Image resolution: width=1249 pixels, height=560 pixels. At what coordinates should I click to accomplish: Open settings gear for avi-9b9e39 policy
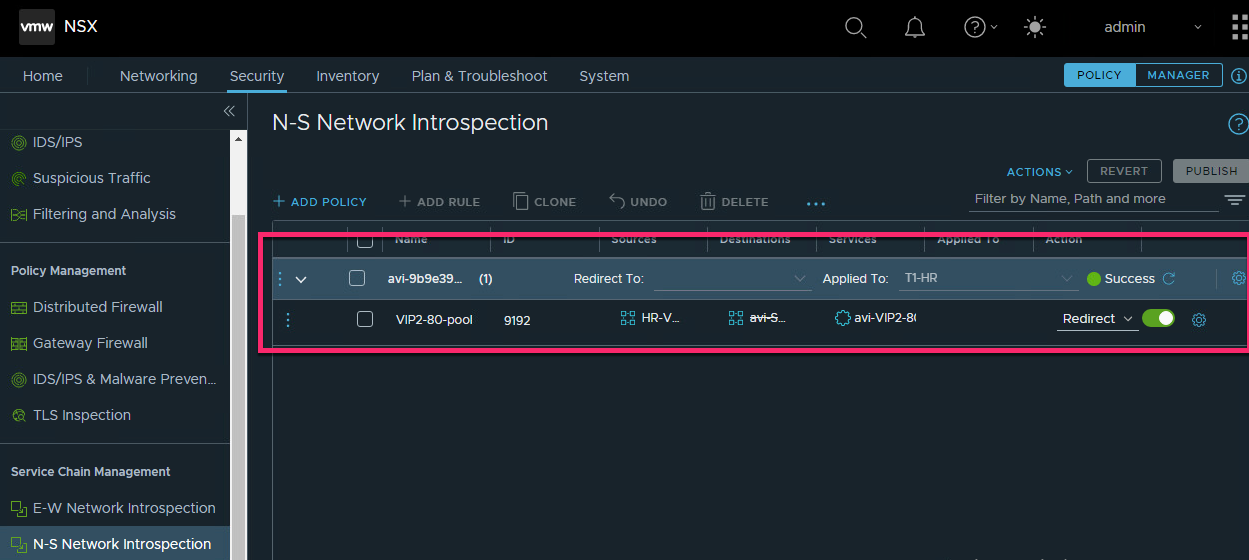tap(1240, 279)
